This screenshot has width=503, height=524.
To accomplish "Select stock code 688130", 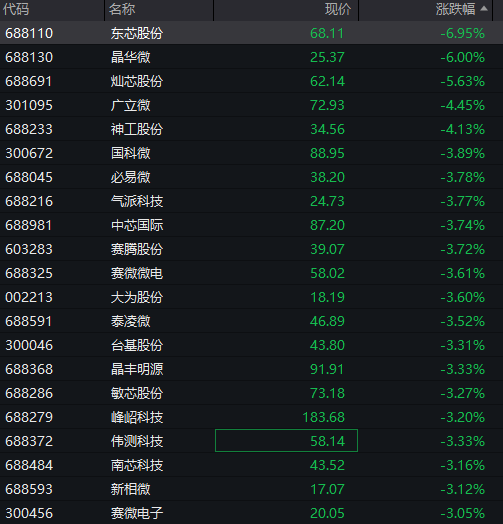I will (x=29, y=57).
